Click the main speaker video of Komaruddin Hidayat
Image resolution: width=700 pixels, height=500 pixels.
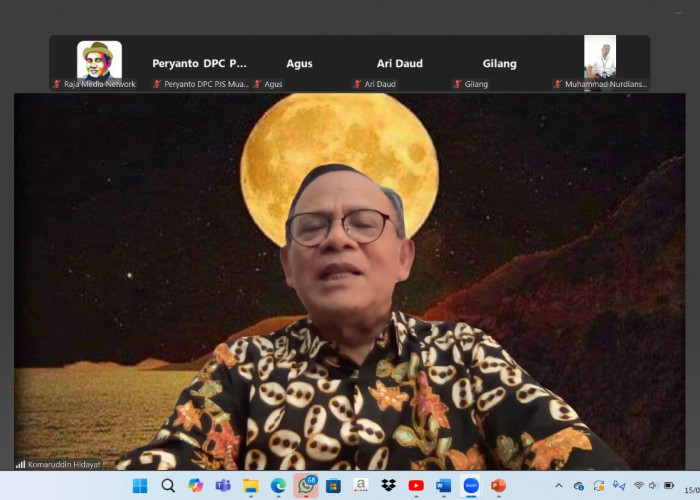[x=350, y=281]
